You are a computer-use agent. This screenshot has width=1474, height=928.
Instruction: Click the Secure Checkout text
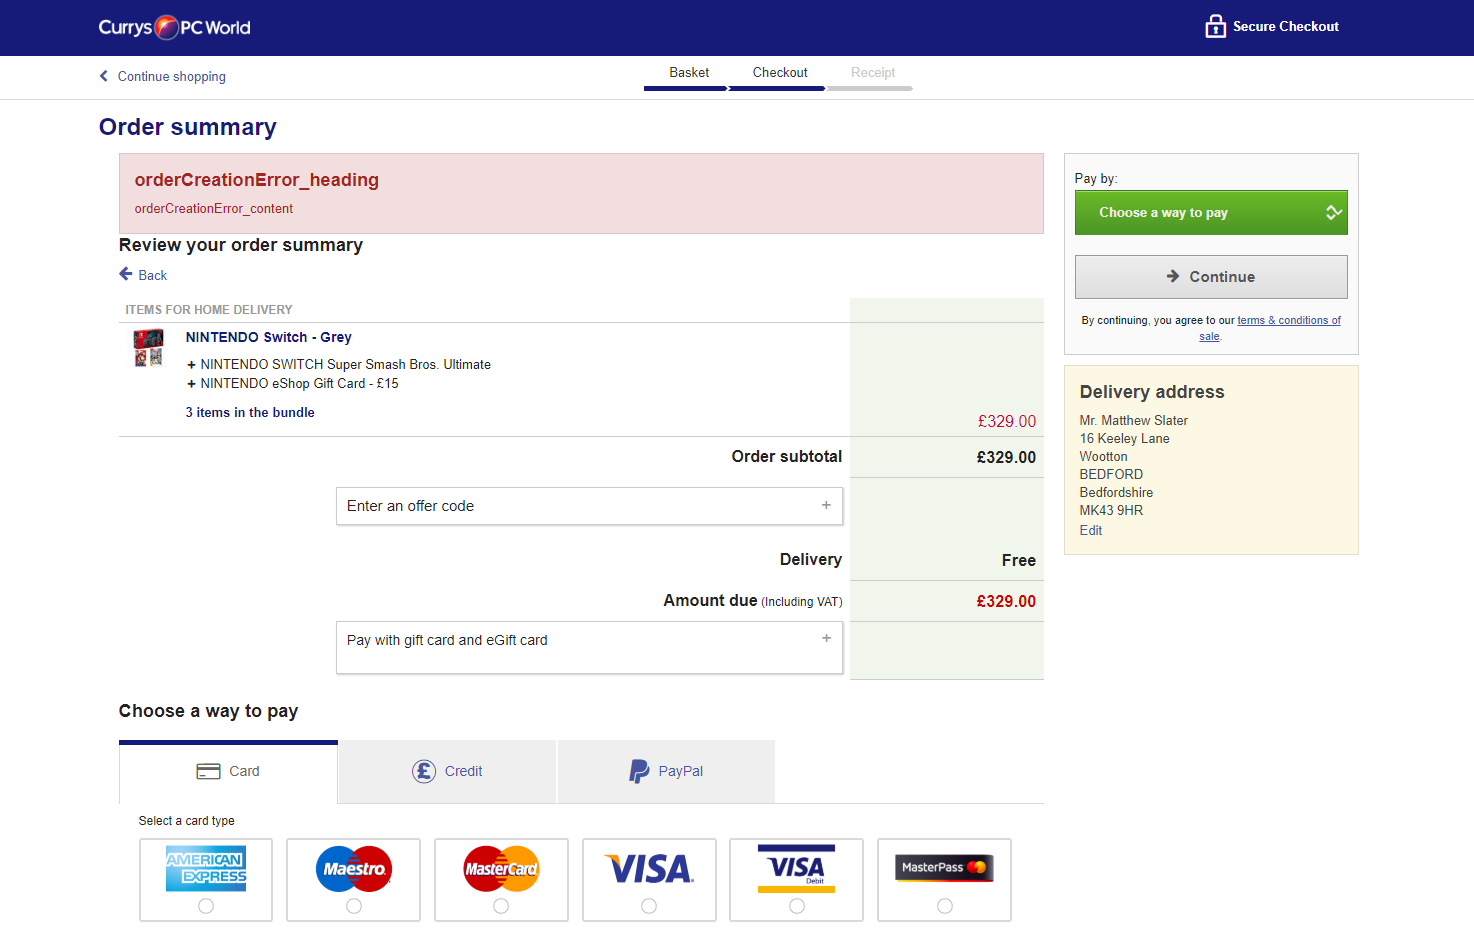click(1286, 26)
